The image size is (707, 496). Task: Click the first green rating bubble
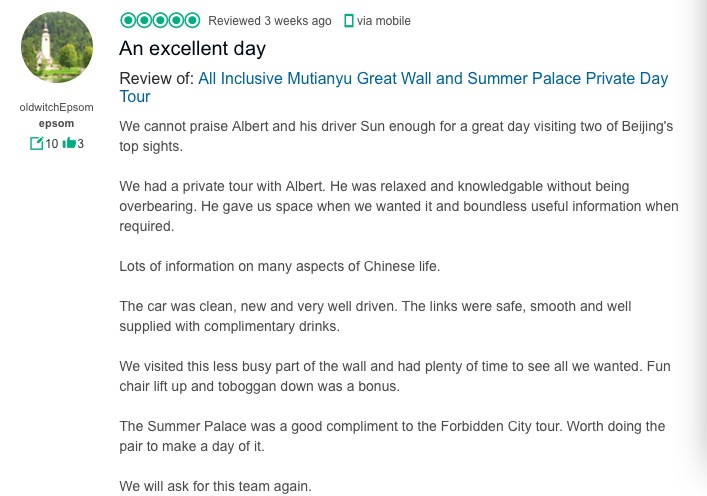pyautogui.click(x=127, y=20)
